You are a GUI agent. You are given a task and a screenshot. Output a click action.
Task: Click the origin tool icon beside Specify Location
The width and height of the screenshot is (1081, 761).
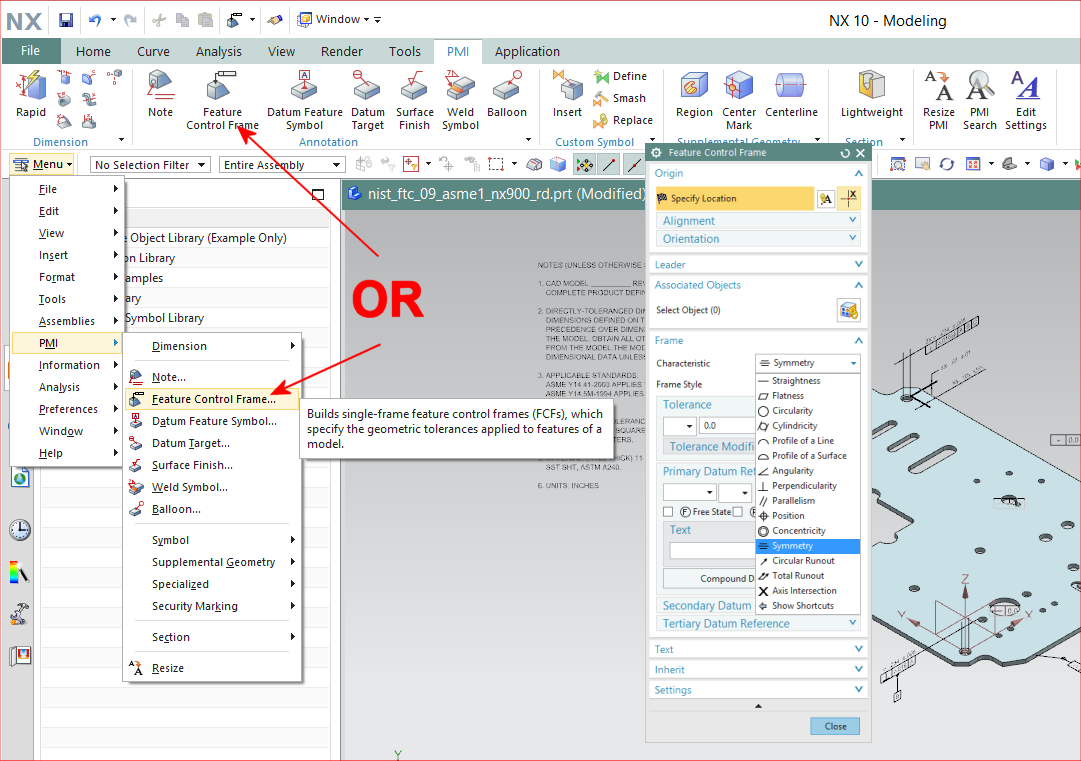click(850, 199)
